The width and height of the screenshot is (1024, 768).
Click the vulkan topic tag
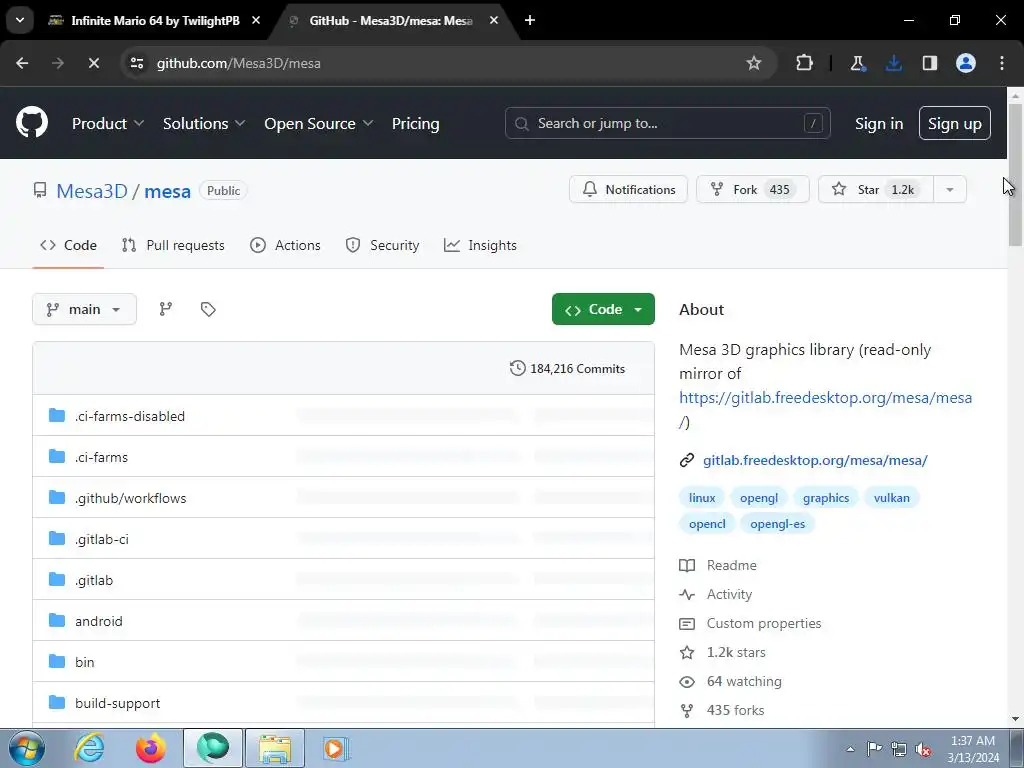point(891,498)
